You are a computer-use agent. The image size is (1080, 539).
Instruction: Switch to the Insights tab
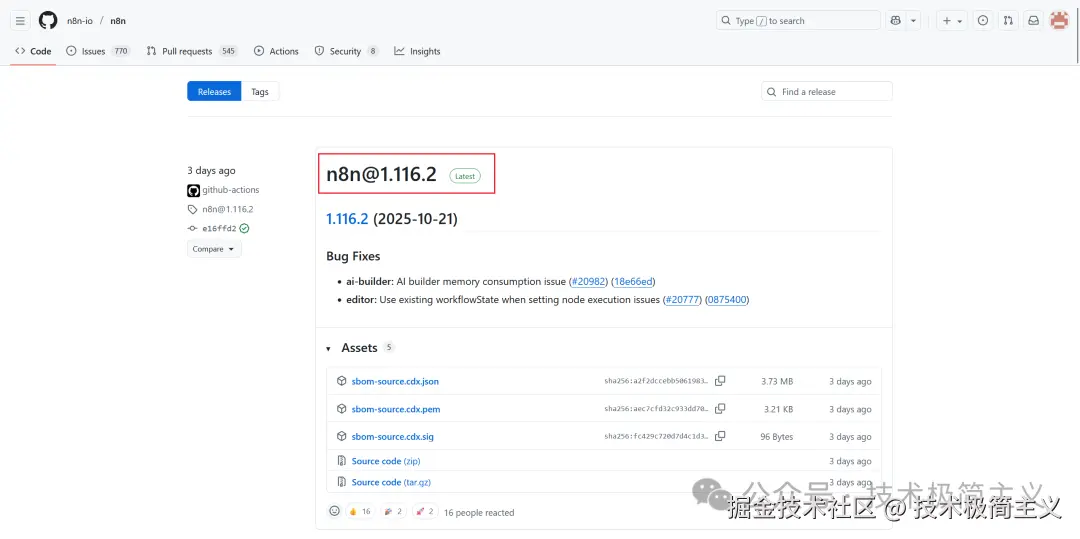point(417,51)
